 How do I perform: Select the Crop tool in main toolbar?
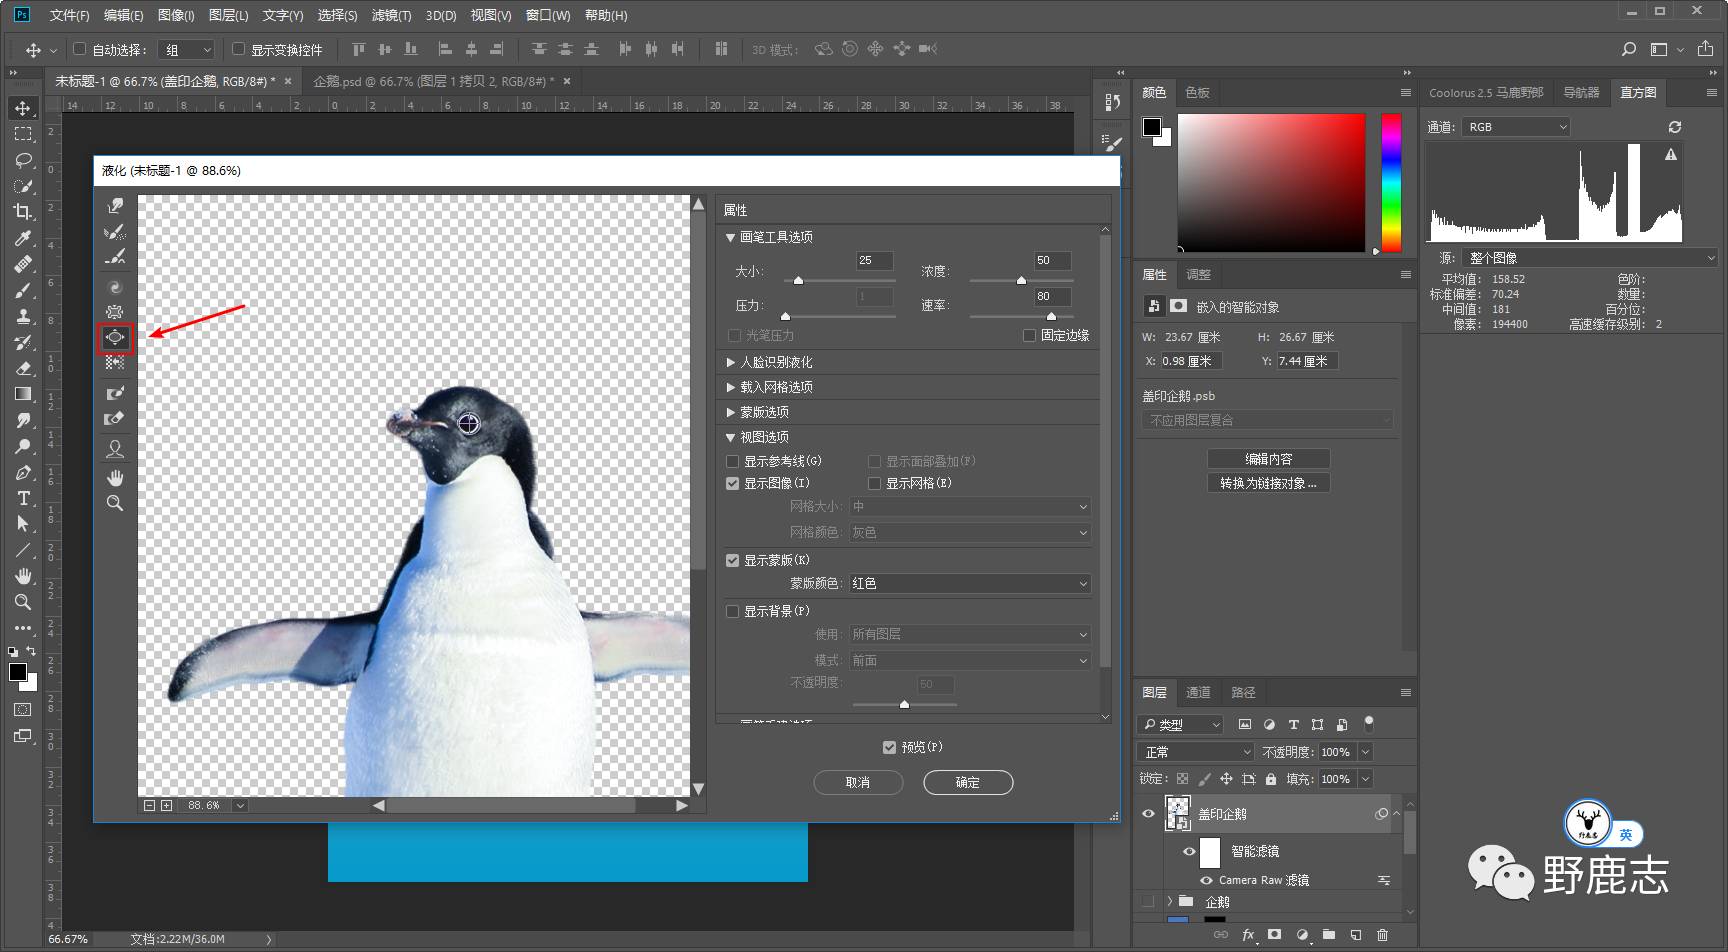22,212
